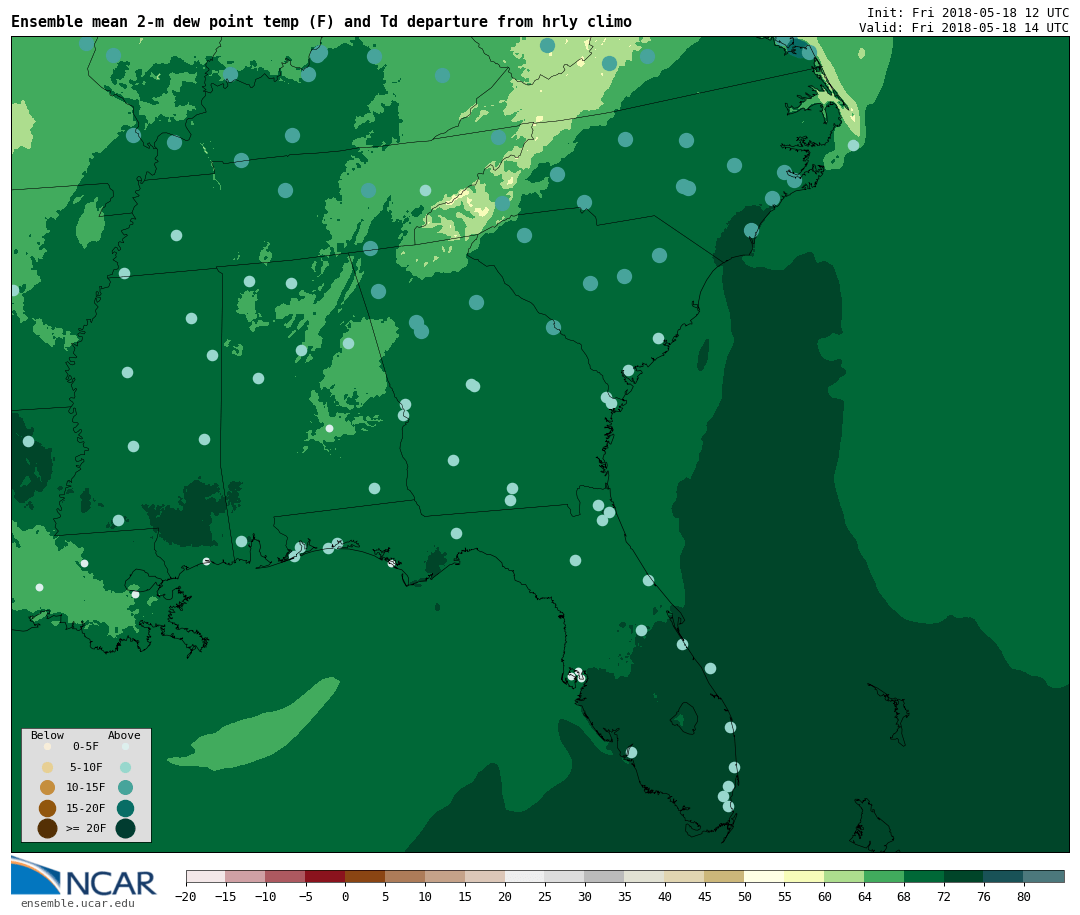Pick the green swatch between 68 and 72
1080x915 pixels.
(x=924, y=876)
